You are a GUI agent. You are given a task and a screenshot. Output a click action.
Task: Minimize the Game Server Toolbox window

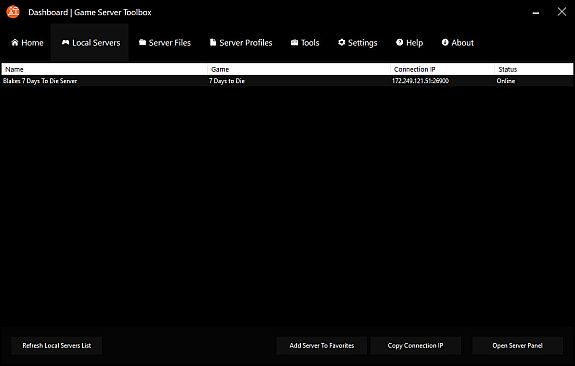(536, 12)
